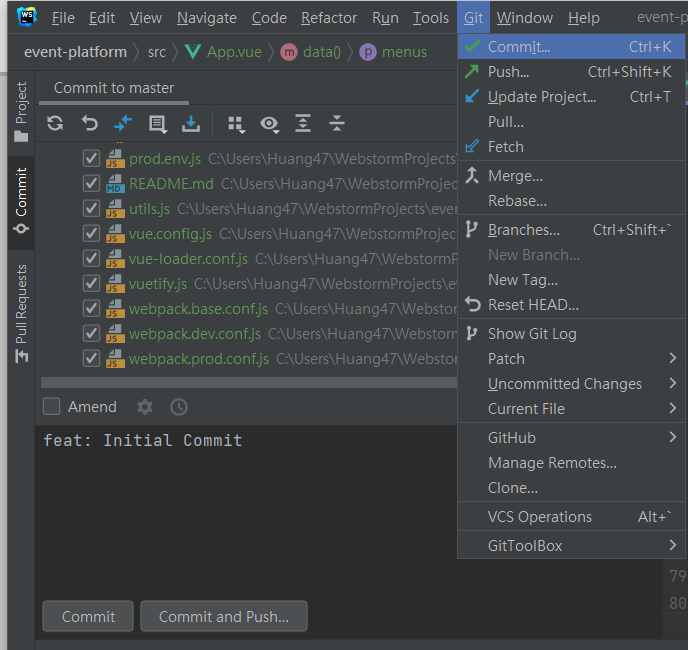Uncheck the utils.js checkbox
Viewport: 688px width, 650px height.
[x=91, y=208]
